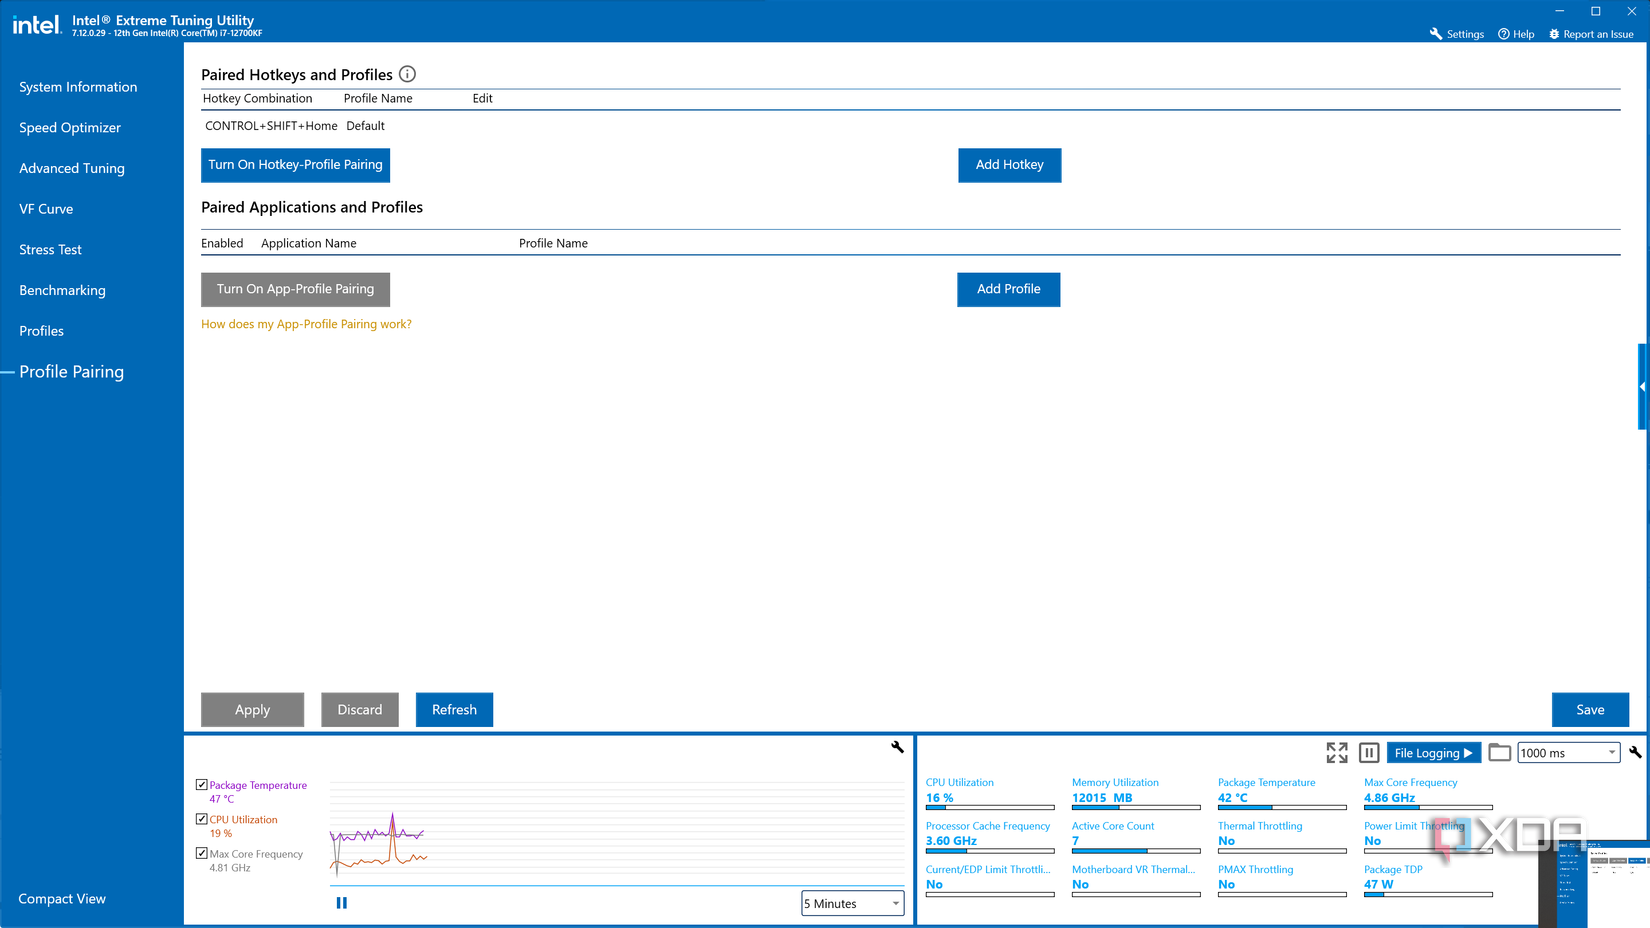Open the monitor panel wrench settings icon
Viewport: 1650px width, 928px height.
coord(1635,752)
